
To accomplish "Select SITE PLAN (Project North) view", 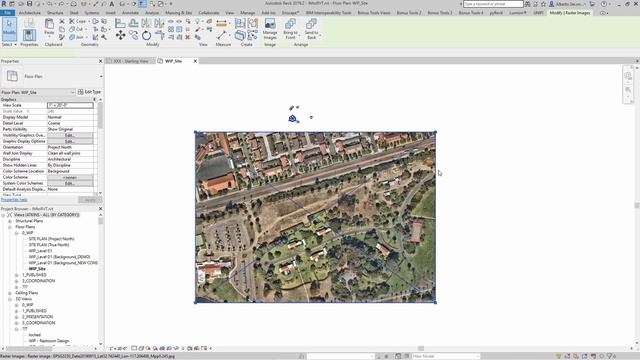I will (51, 239).
